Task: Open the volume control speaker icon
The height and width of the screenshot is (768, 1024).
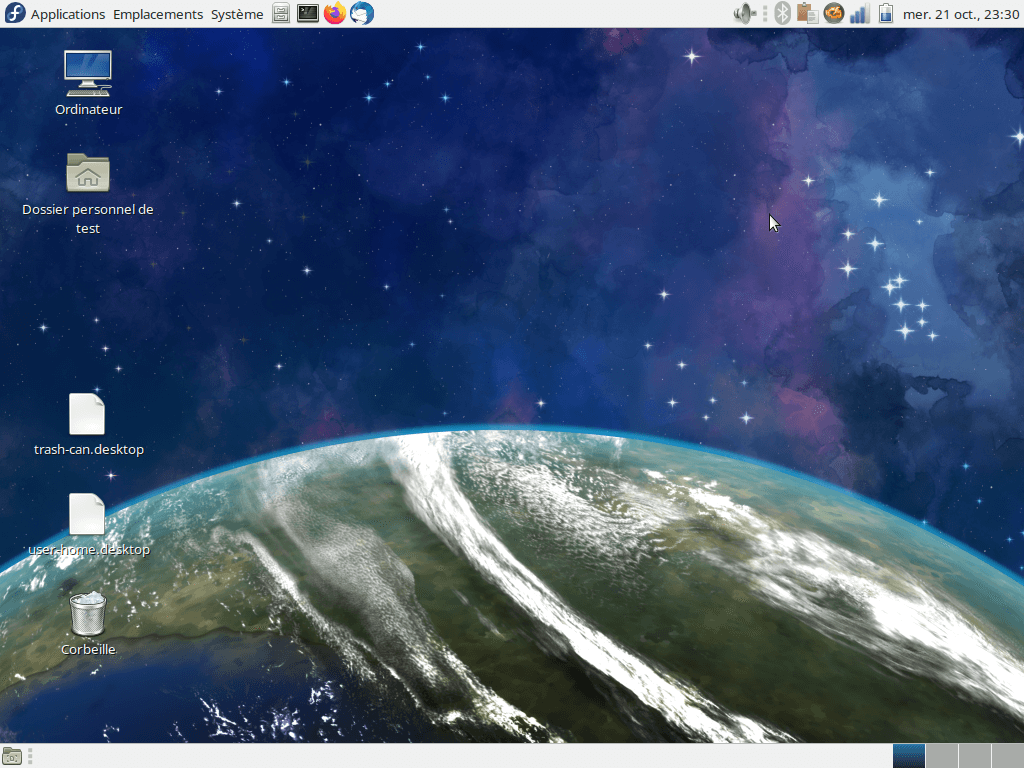Action: point(744,14)
